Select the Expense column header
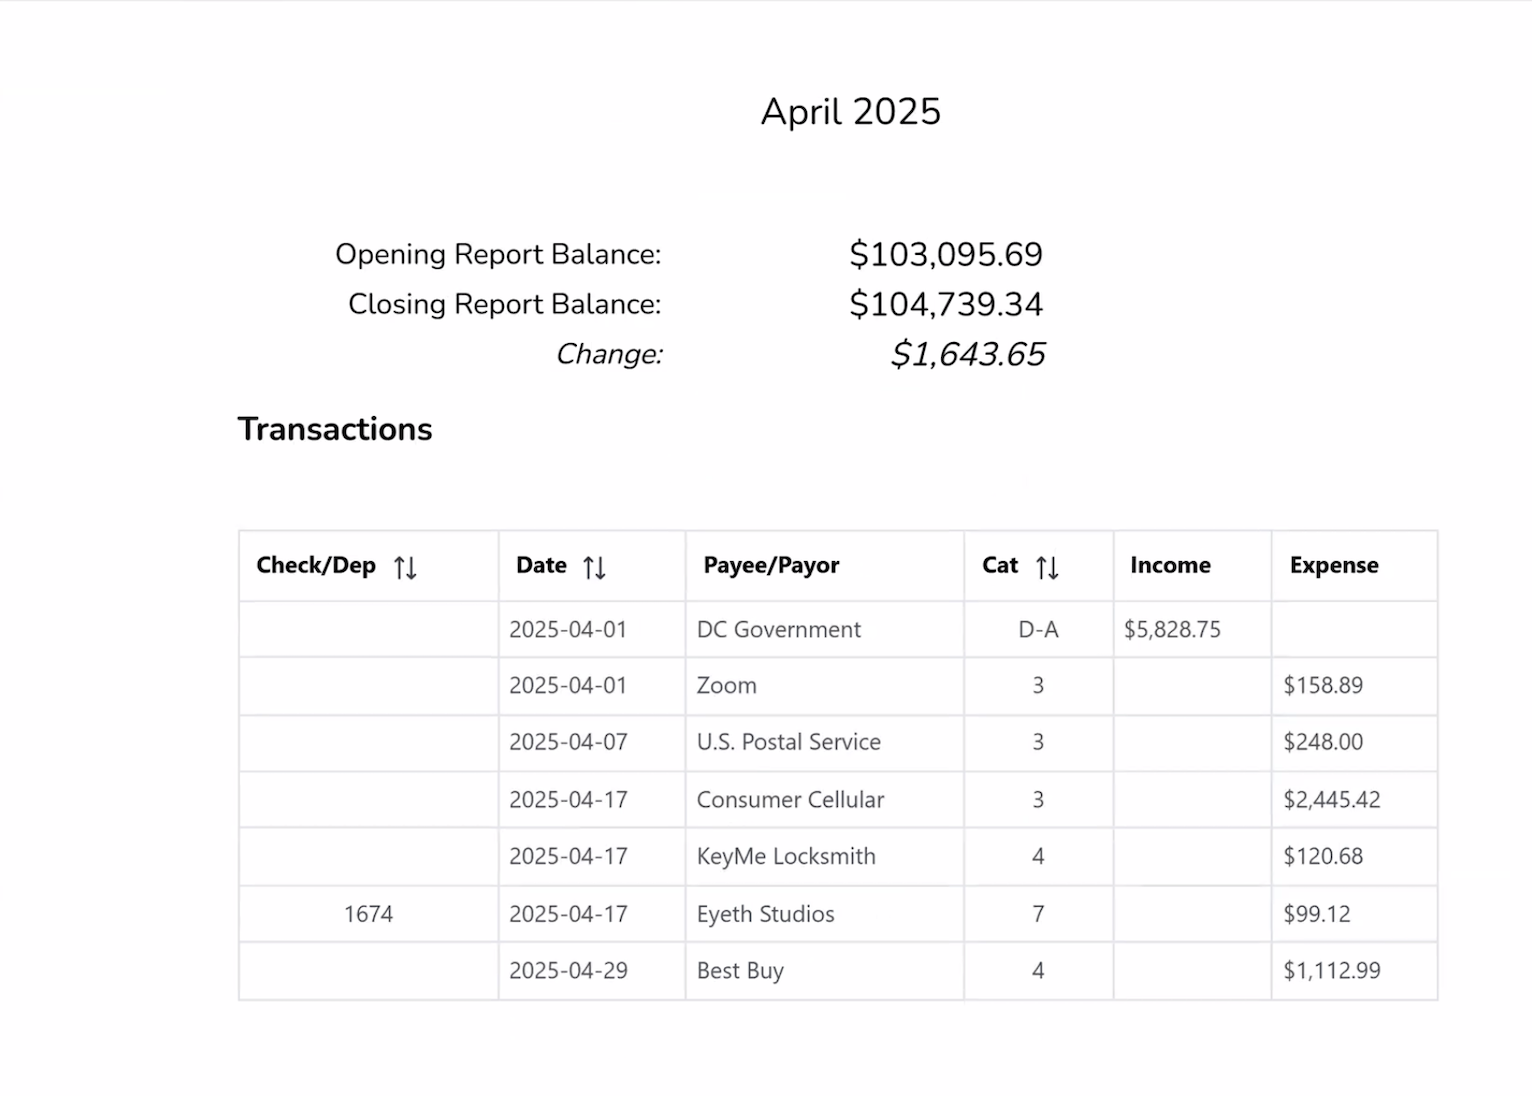This screenshot has width=1532, height=1096. click(1333, 565)
